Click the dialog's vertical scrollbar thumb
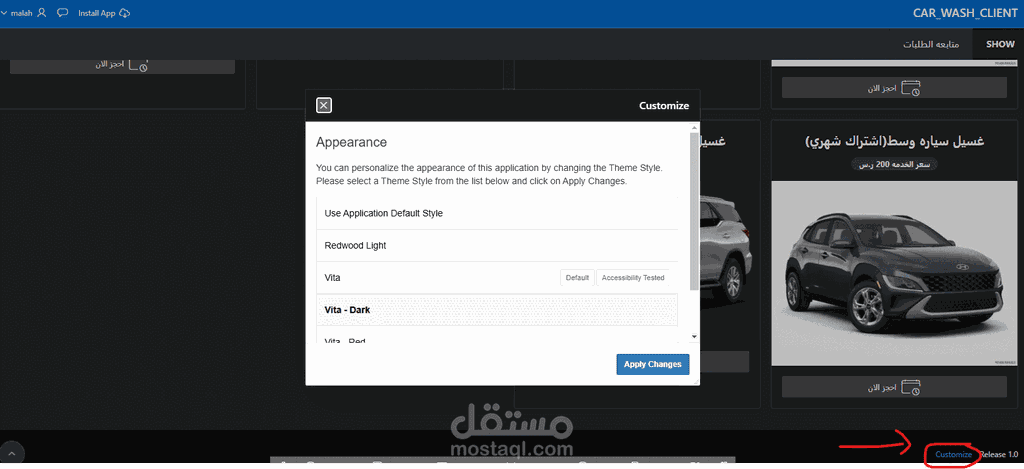 click(694, 212)
